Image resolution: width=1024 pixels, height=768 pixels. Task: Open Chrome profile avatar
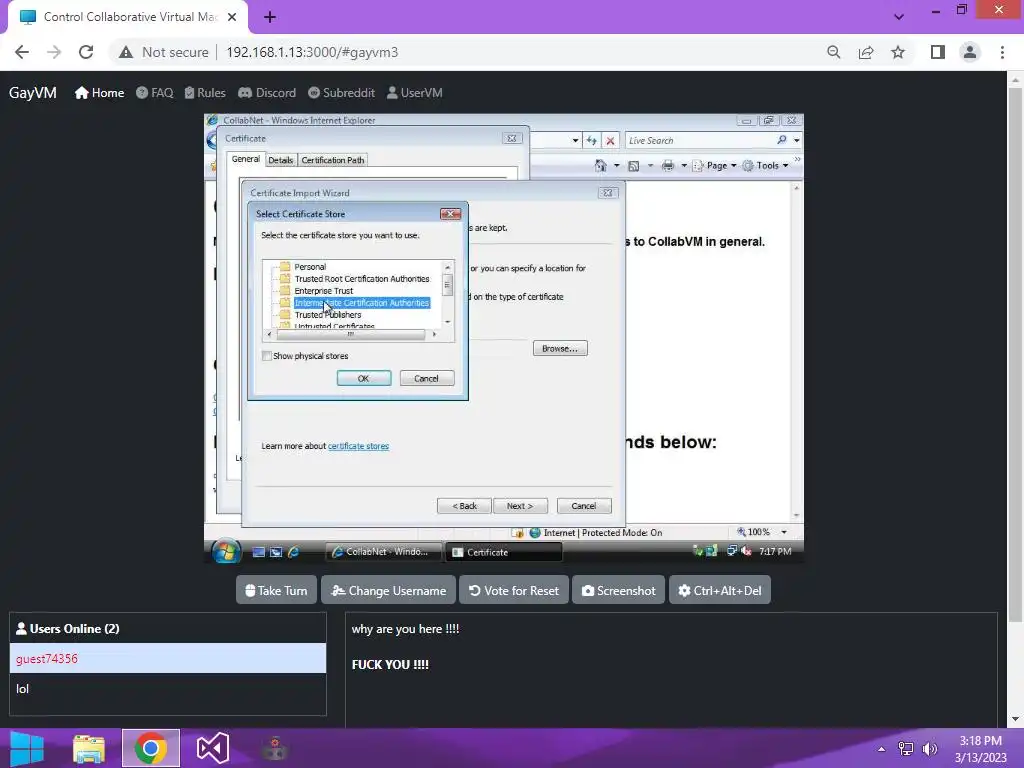[x=970, y=52]
